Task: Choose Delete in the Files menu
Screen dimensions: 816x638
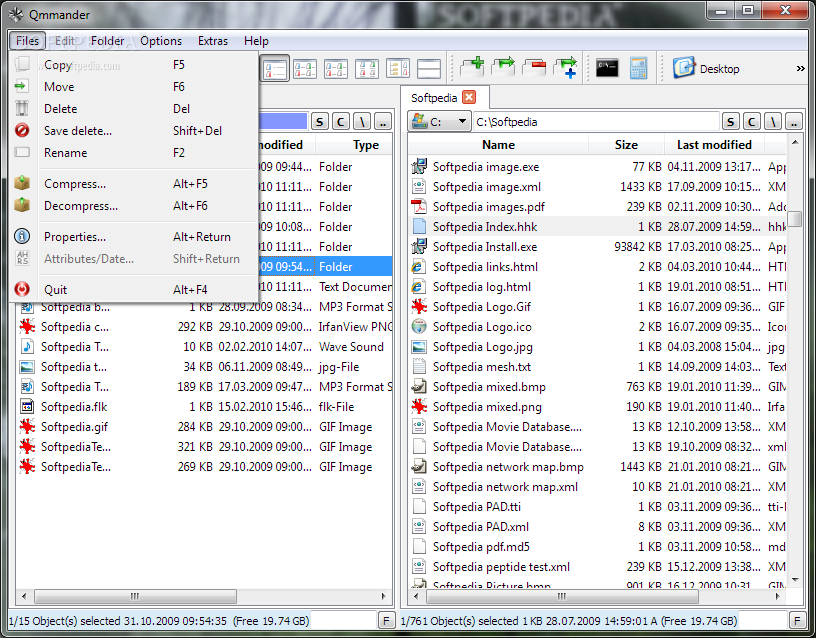Action: pyautogui.click(x=133, y=109)
